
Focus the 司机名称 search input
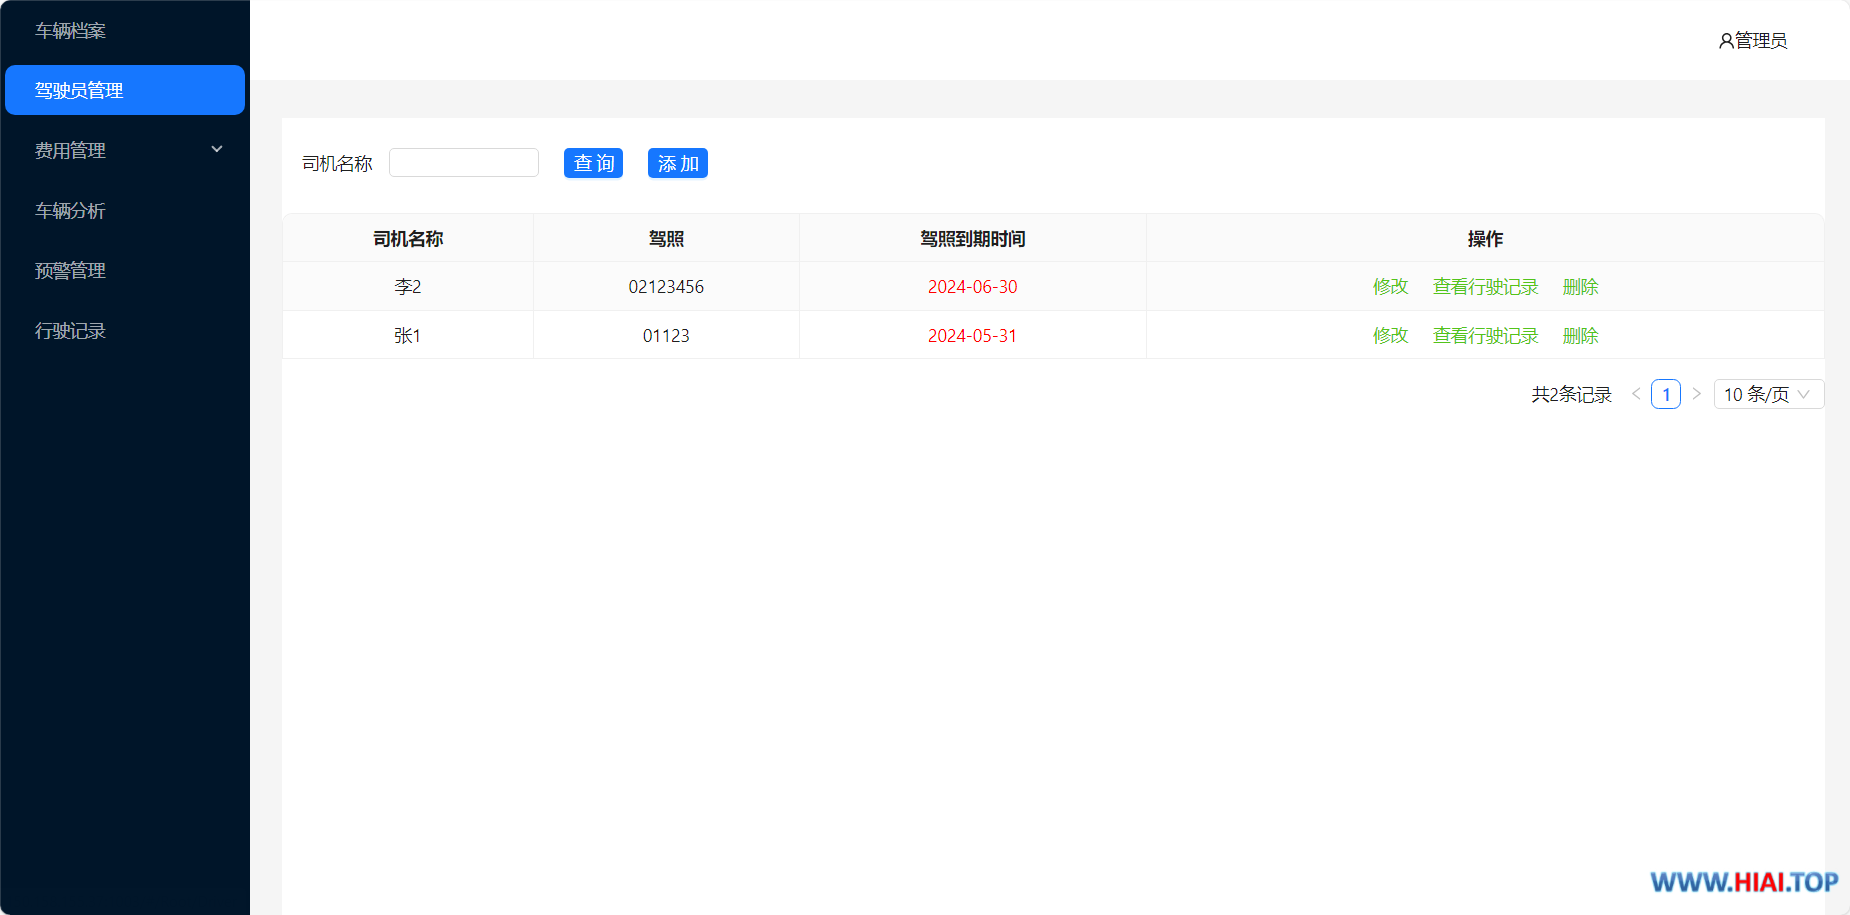[464, 163]
